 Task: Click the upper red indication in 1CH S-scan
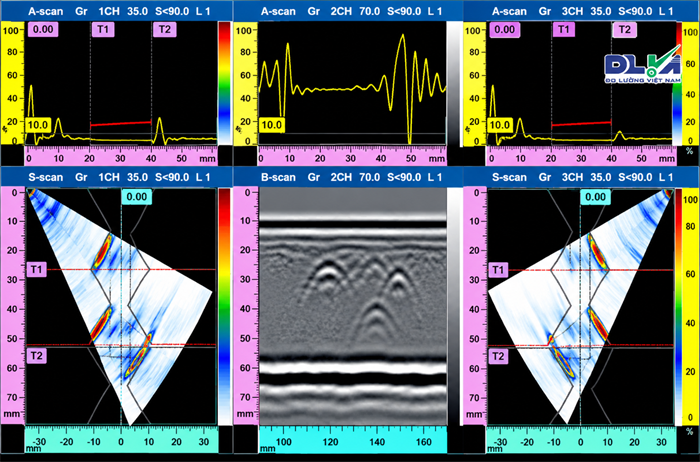point(103,251)
